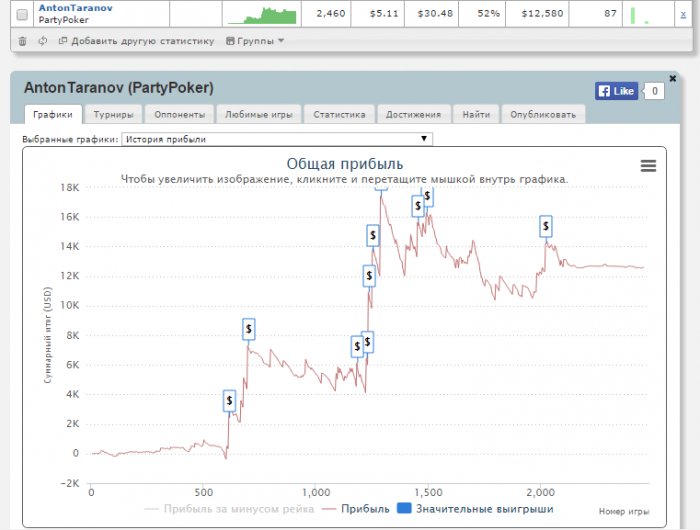
Task: Click the $ marker near game 2,000
Action: [x=546, y=226]
